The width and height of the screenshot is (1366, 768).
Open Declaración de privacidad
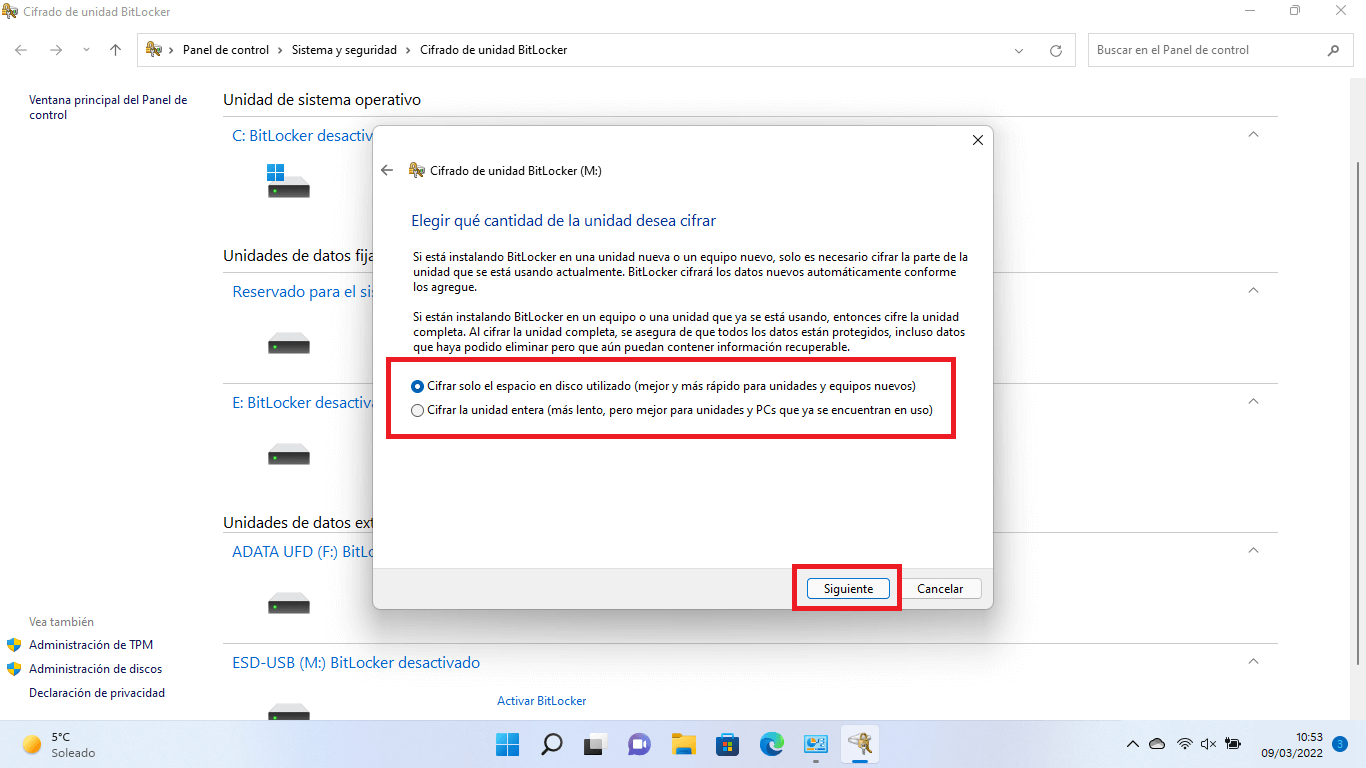[97, 693]
